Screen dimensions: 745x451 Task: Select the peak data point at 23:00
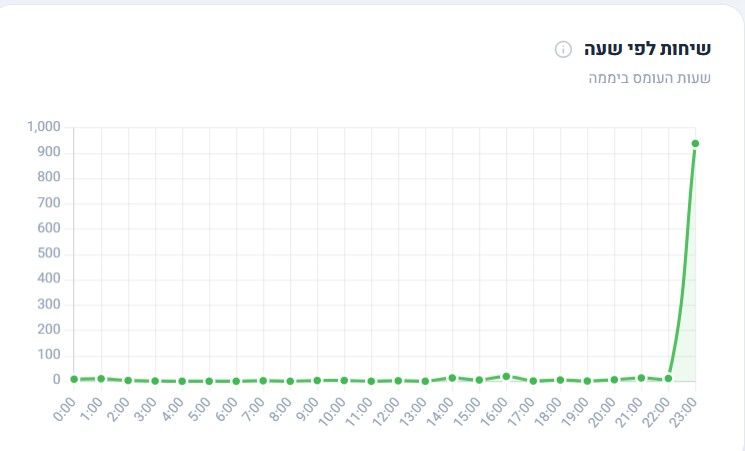pyautogui.click(x=695, y=144)
